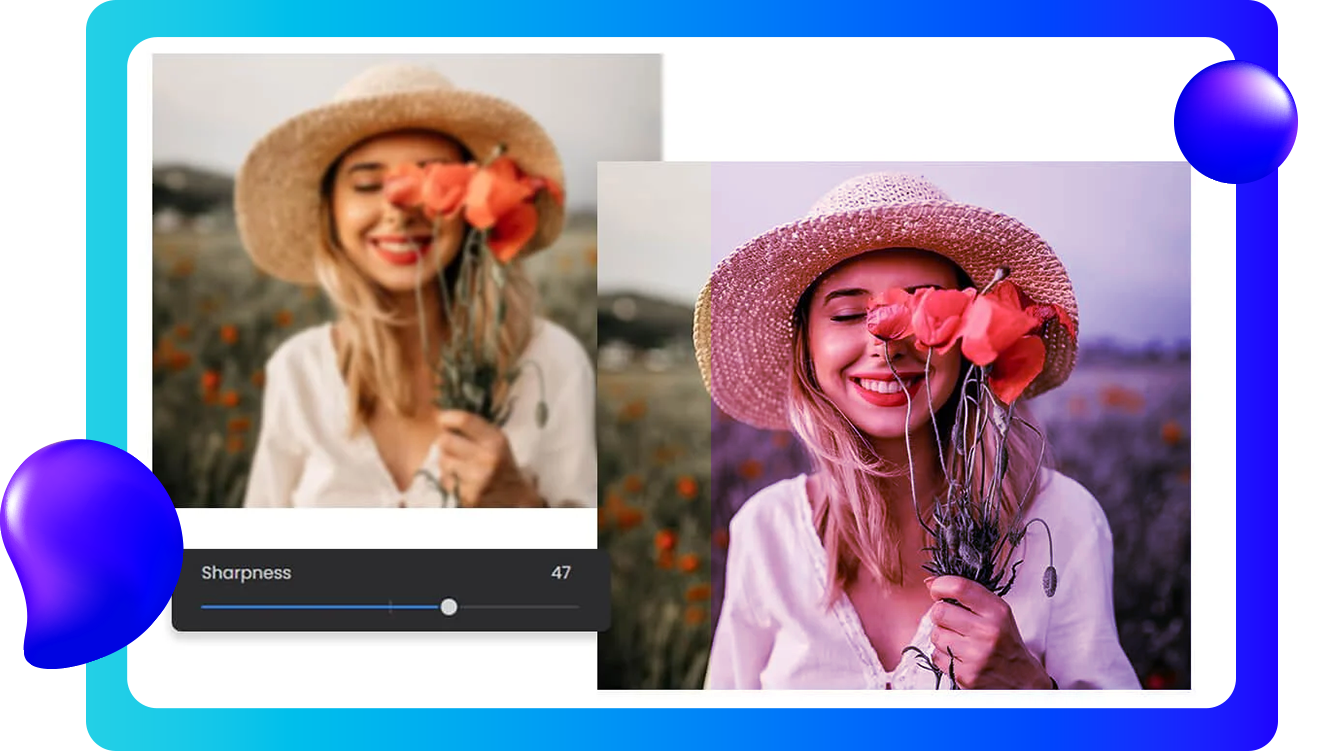The height and width of the screenshot is (751, 1319).
Task: Click the hanging poppy bud in the sharpened photo
Action: point(1049,580)
